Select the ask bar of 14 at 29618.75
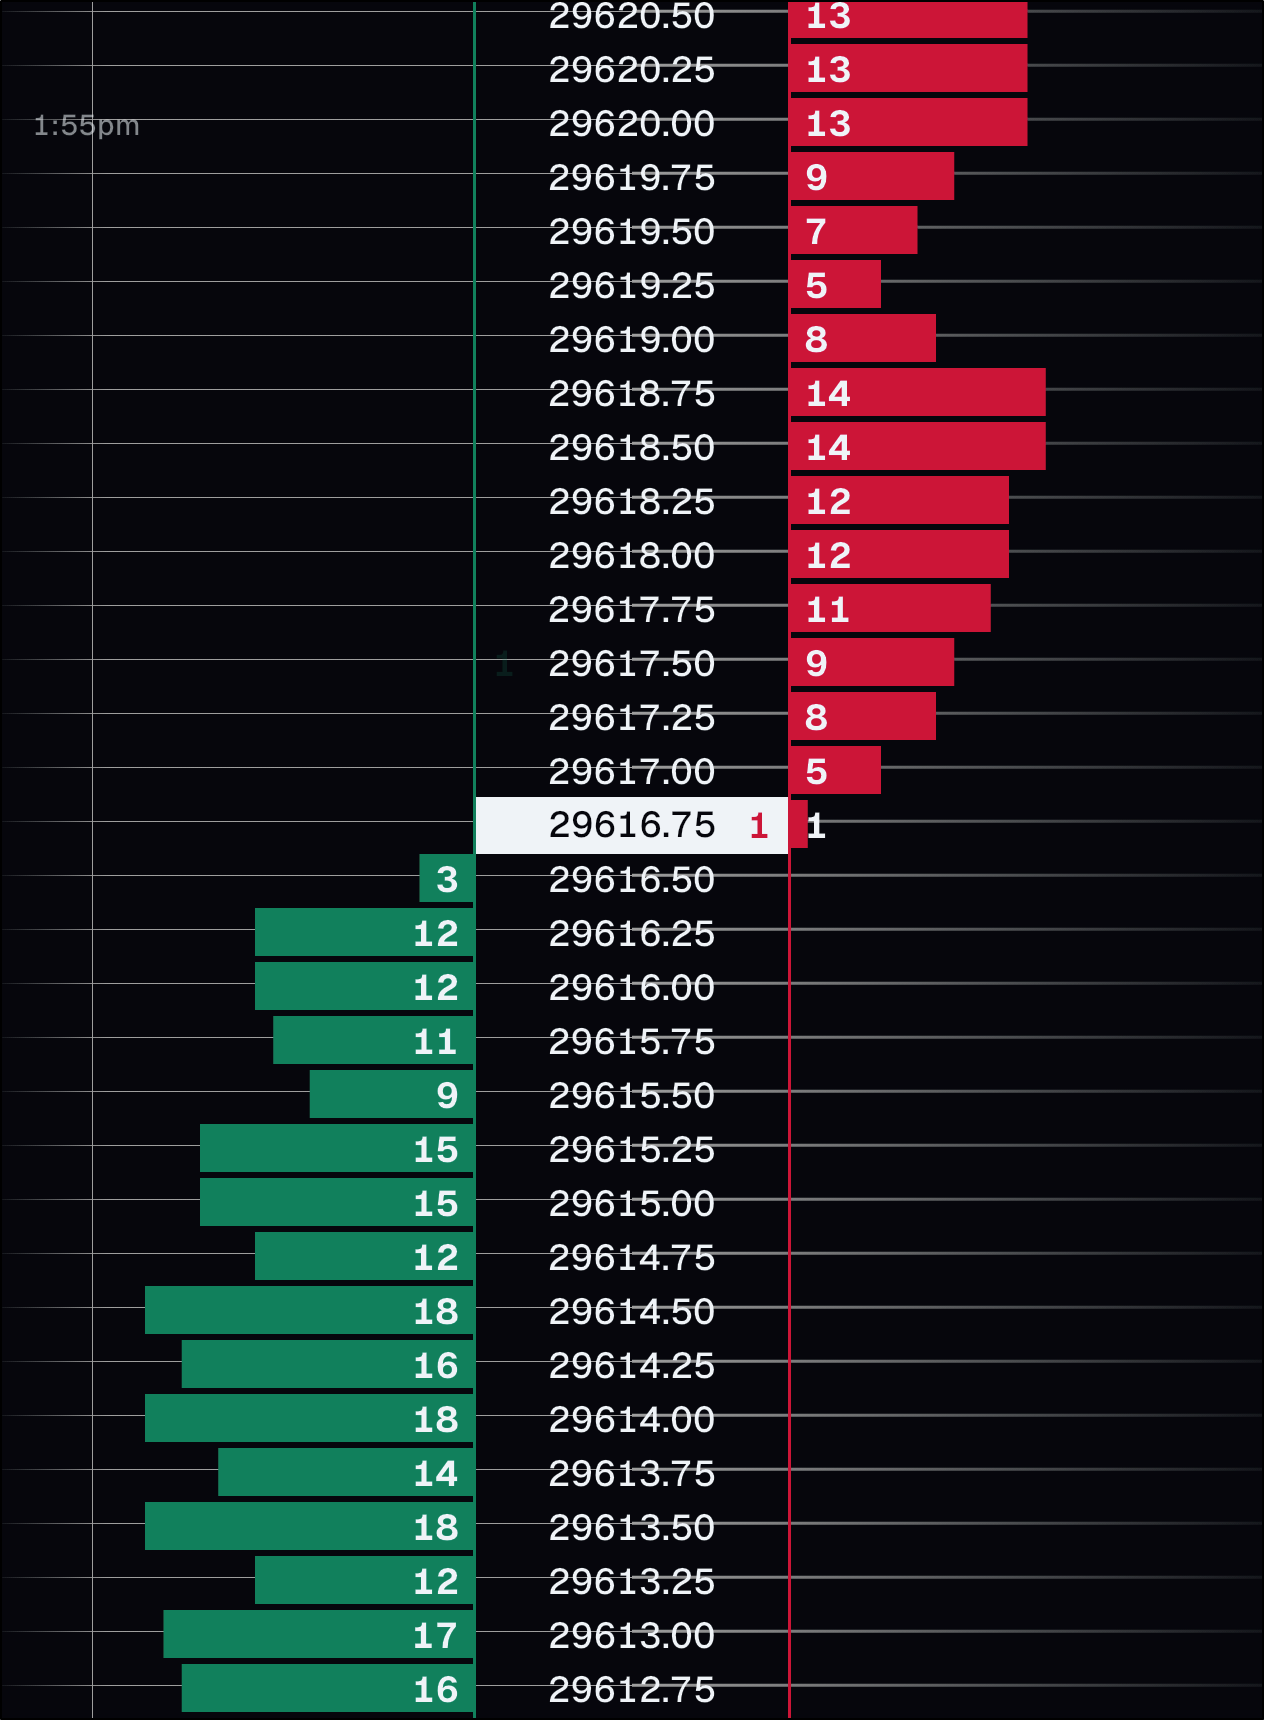 (918, 392)
